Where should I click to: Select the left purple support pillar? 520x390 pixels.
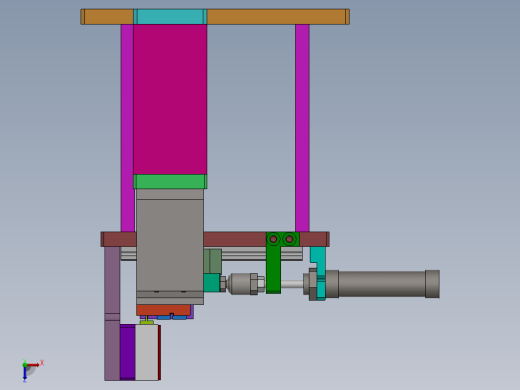coord(127,128)
